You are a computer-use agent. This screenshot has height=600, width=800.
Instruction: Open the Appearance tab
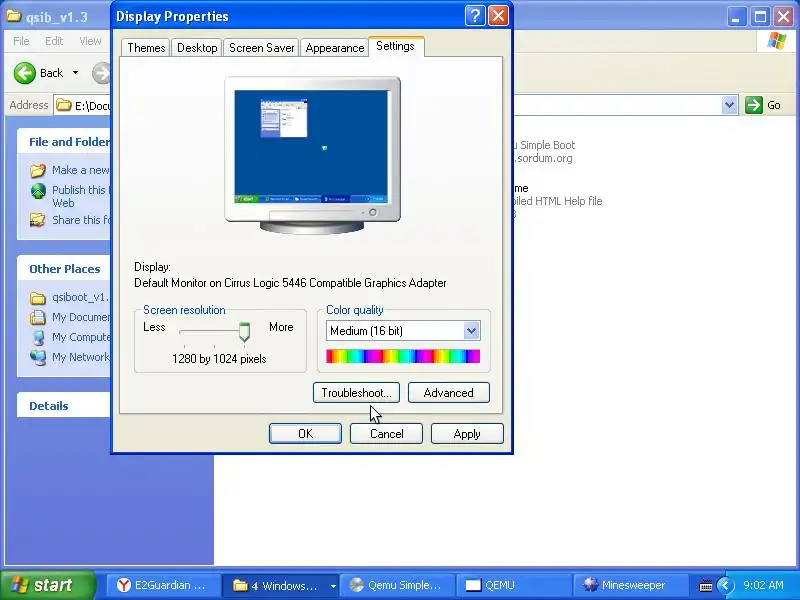[335, 47]
